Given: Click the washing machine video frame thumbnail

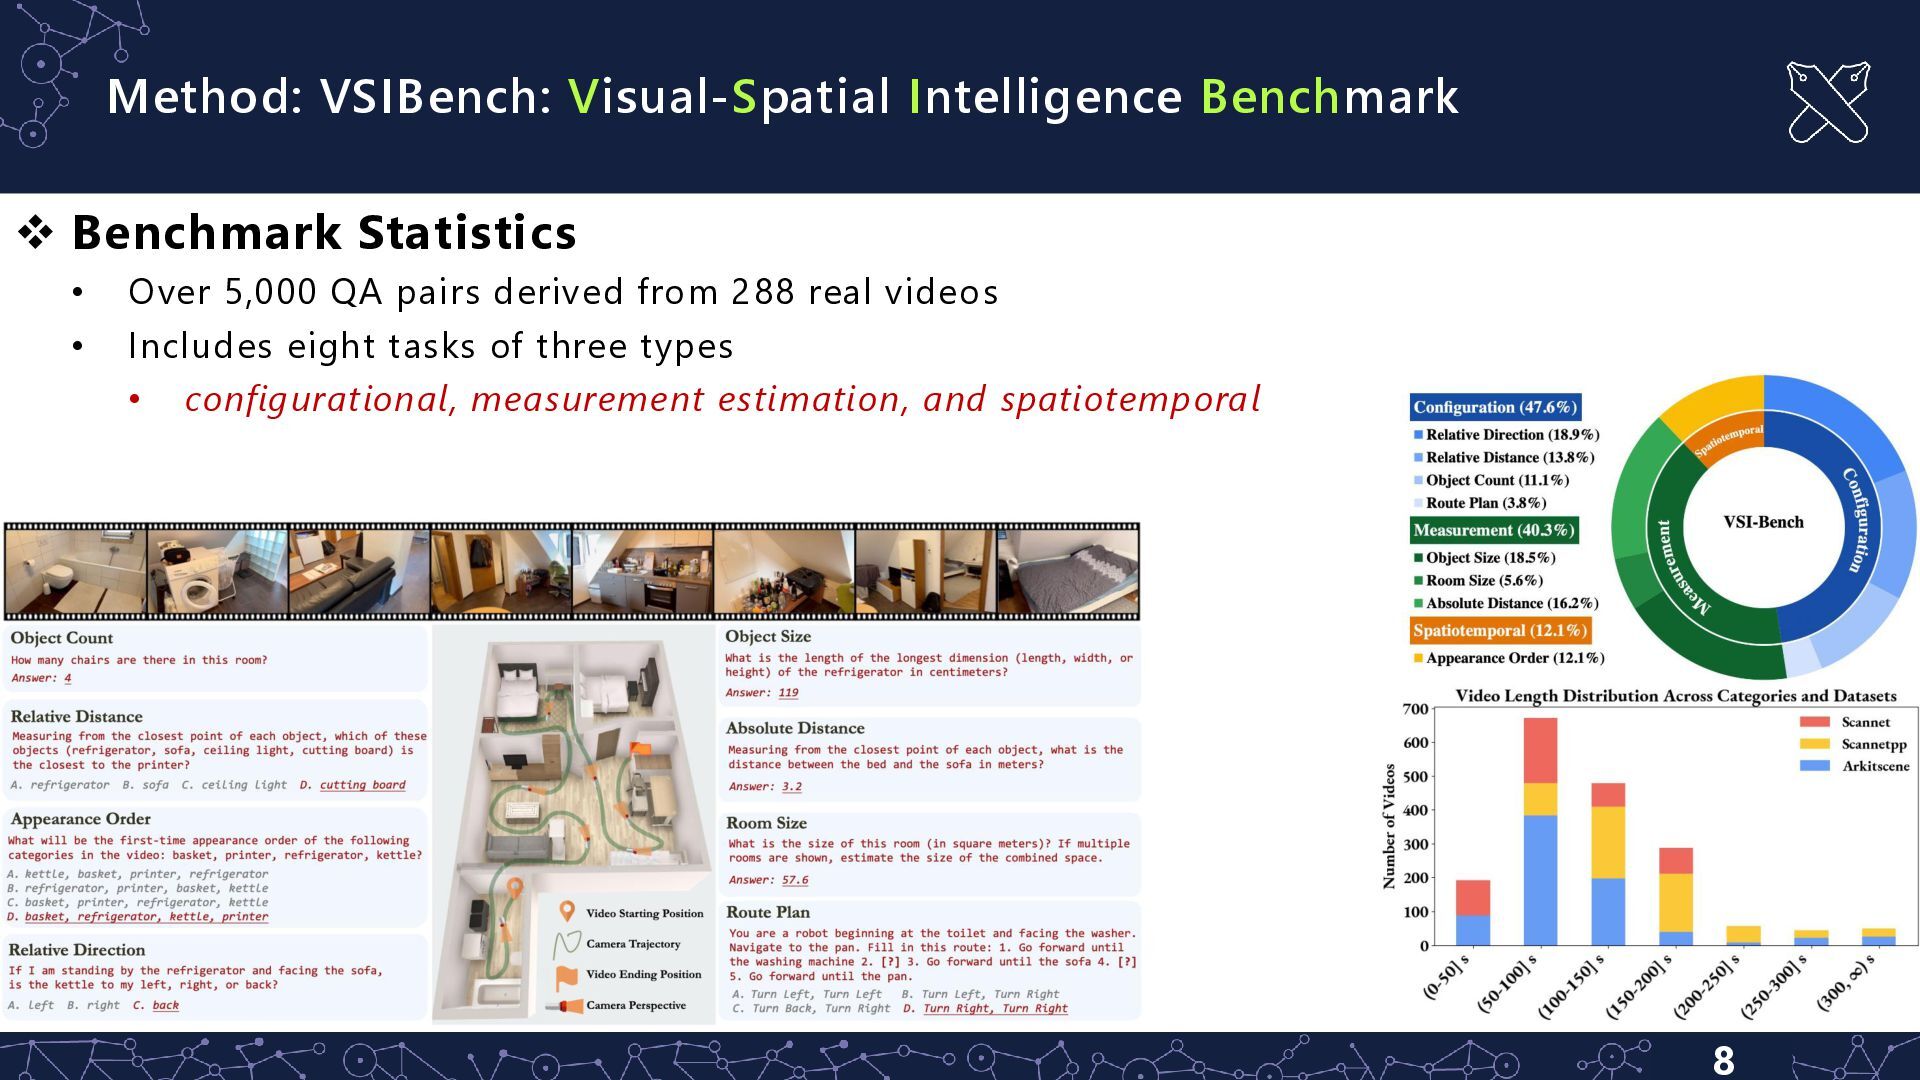Looking at the screenshot, I should (217, 571).
